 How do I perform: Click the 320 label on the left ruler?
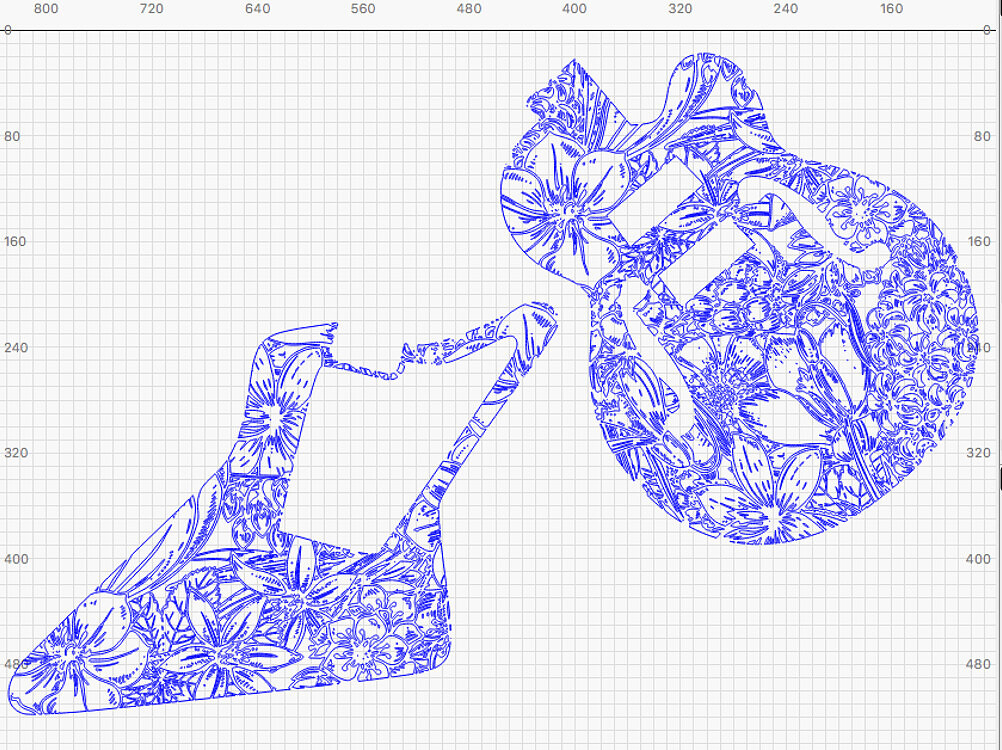[14, 452]
